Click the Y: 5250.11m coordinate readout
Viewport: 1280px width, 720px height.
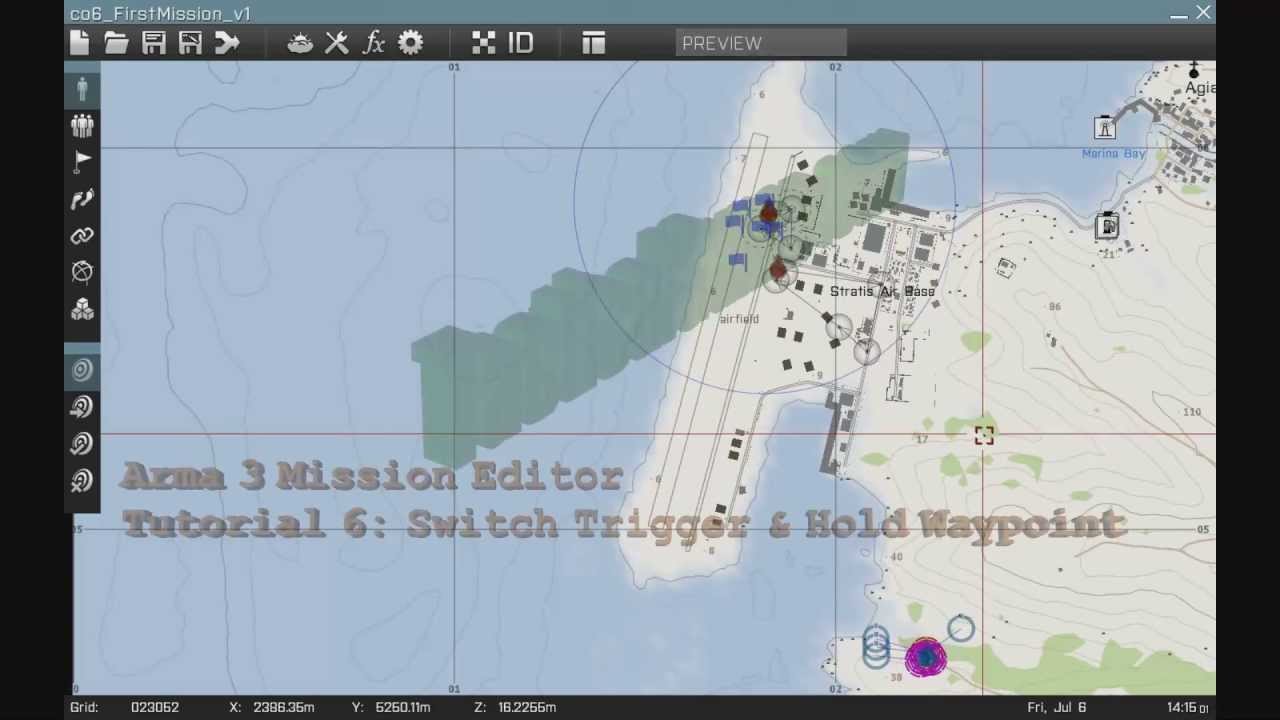391,707
